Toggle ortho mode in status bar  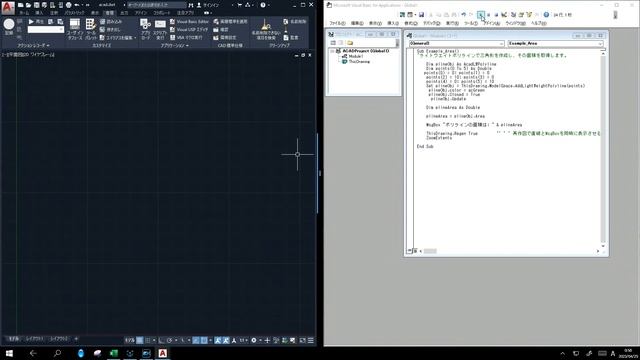pos(162,340)
